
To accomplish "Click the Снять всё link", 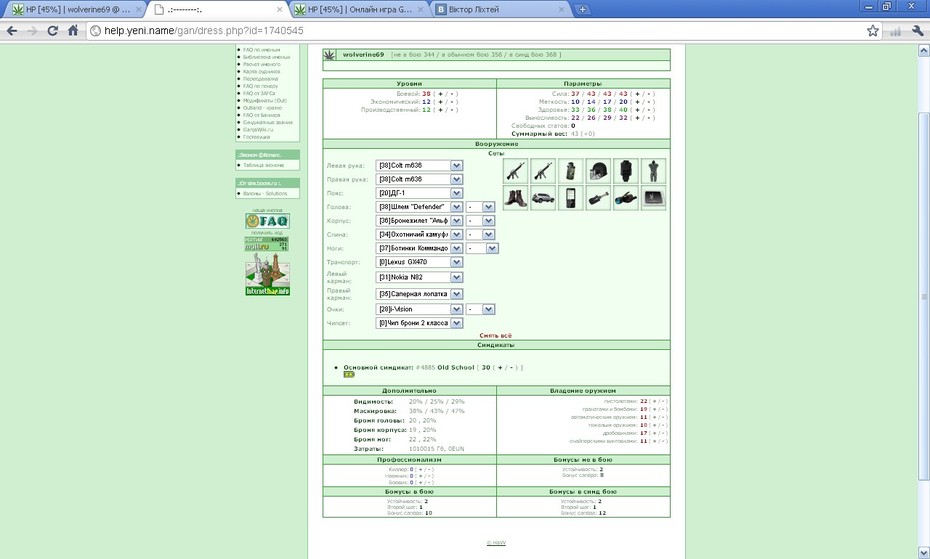I will click(496, 335).
